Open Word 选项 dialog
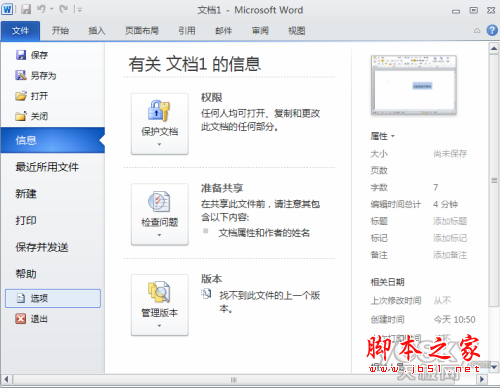This screenshot has width=500, height=388. pyautogui.click(x=53, y=298)
